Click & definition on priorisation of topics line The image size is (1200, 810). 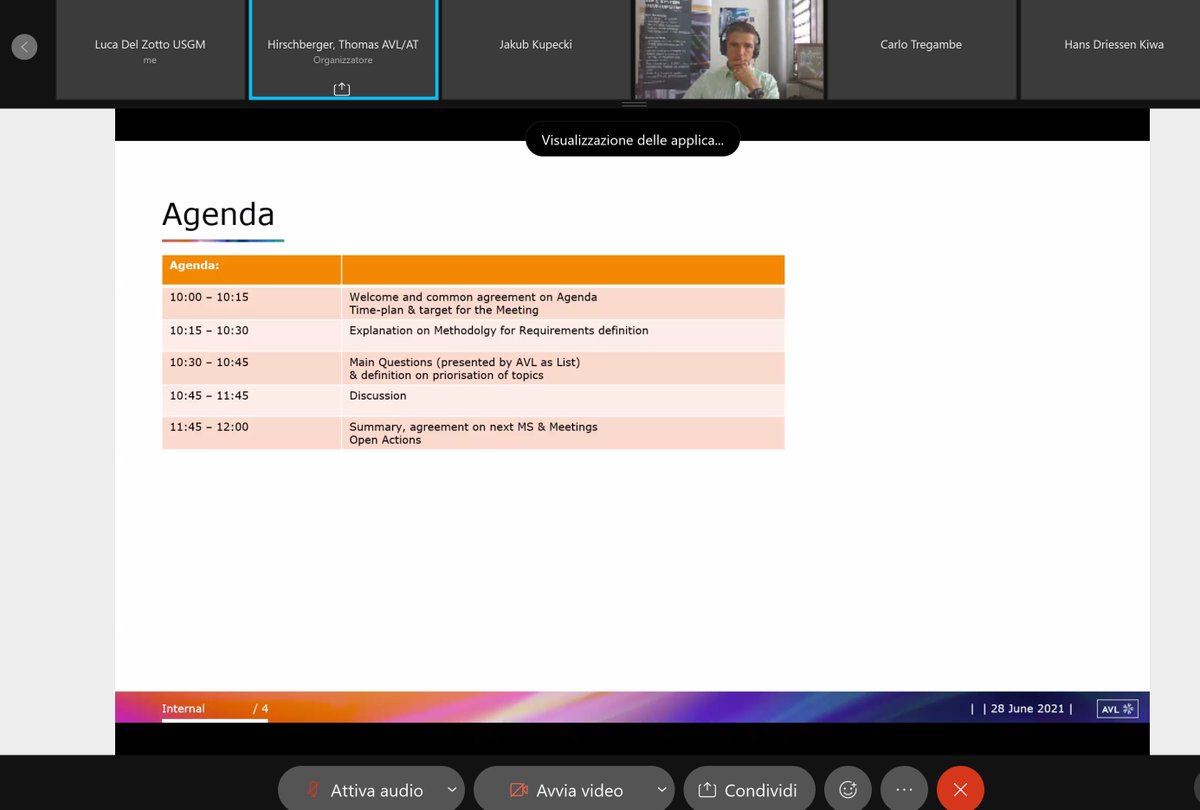[x=446, y=375]
